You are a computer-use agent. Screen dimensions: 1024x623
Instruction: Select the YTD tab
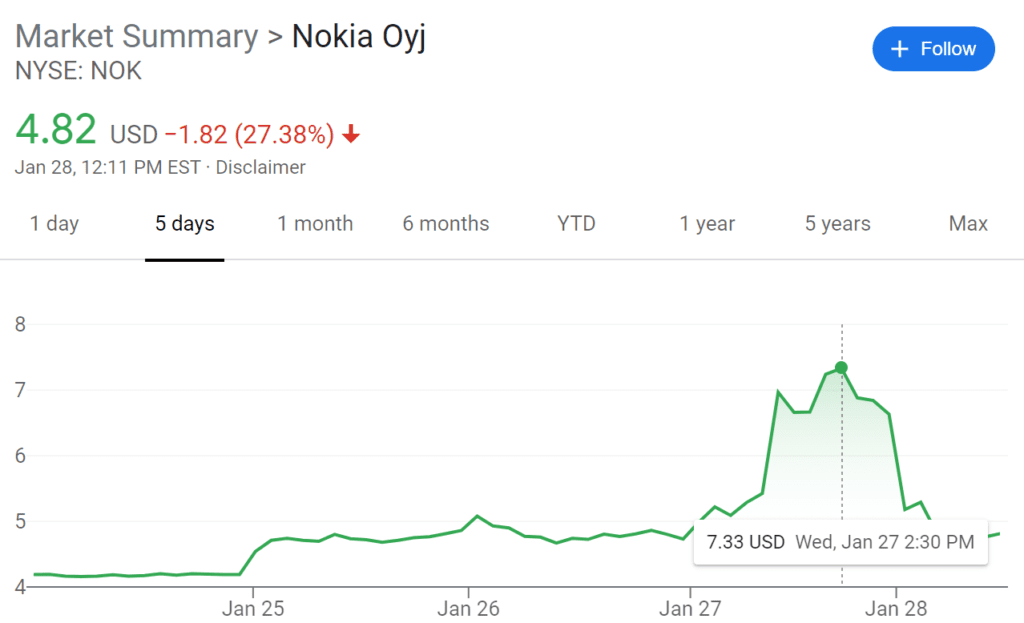tap(576, 223)
